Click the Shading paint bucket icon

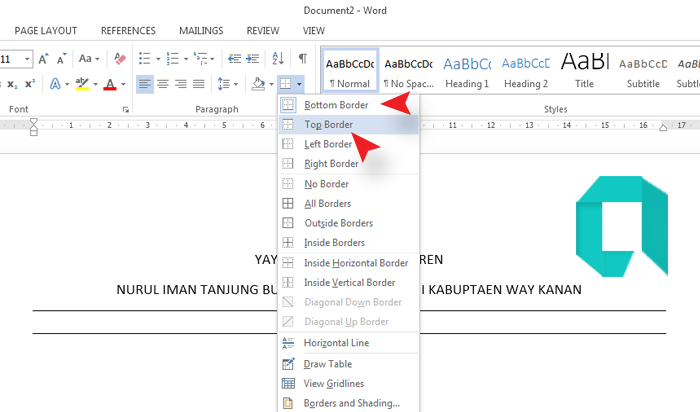click(258, 84)
